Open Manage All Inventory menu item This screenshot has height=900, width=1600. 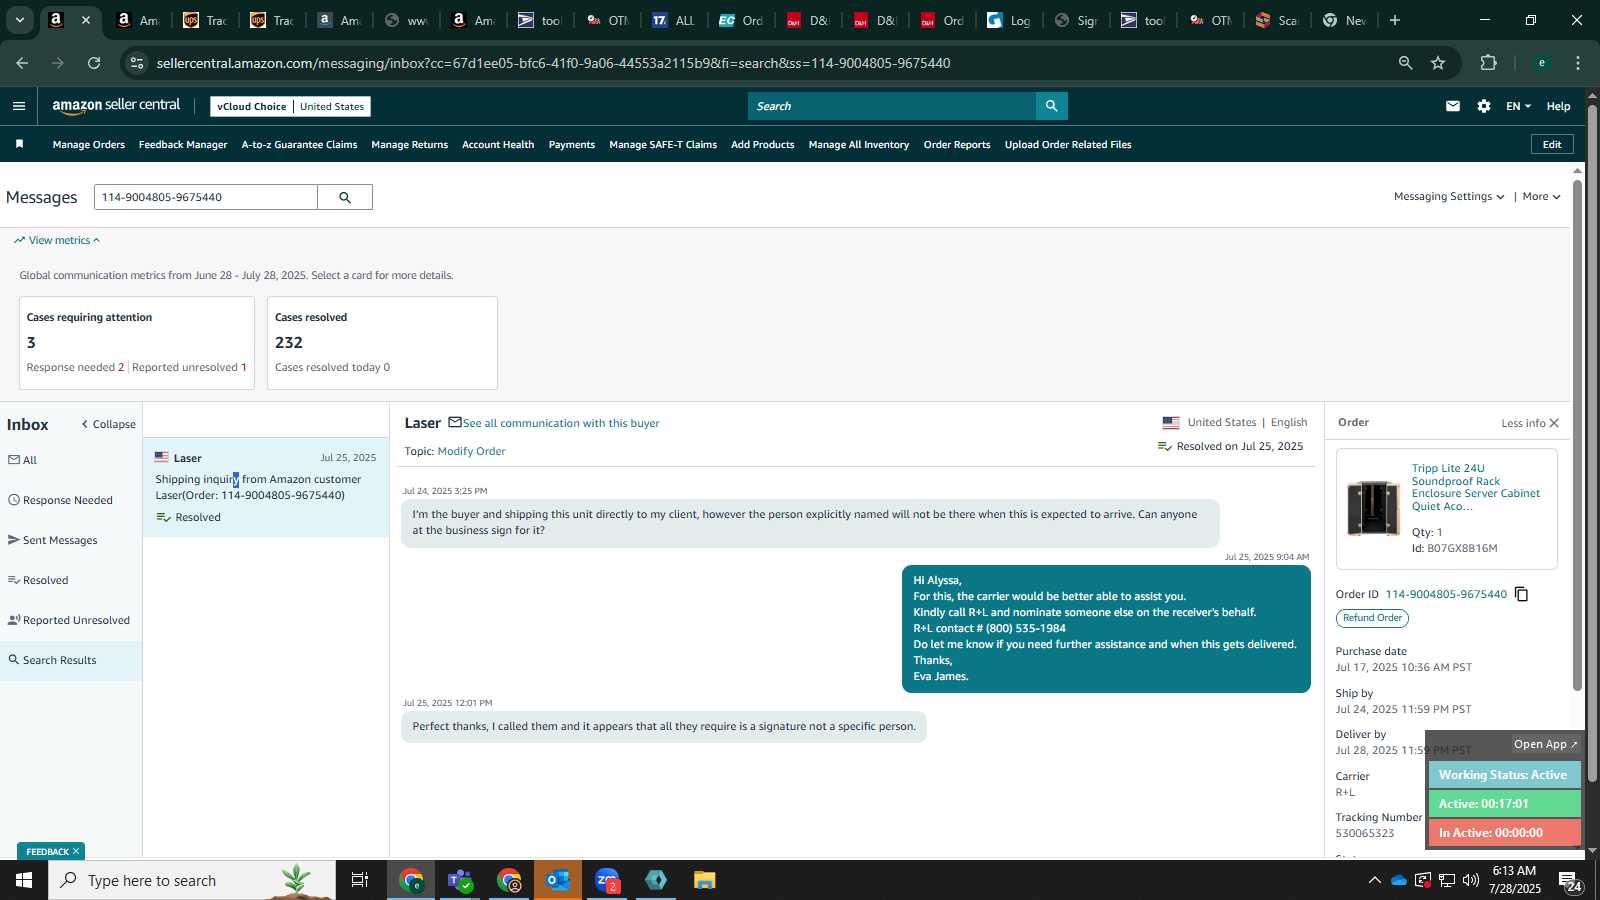pyautogui.click(x=859, y=145)
